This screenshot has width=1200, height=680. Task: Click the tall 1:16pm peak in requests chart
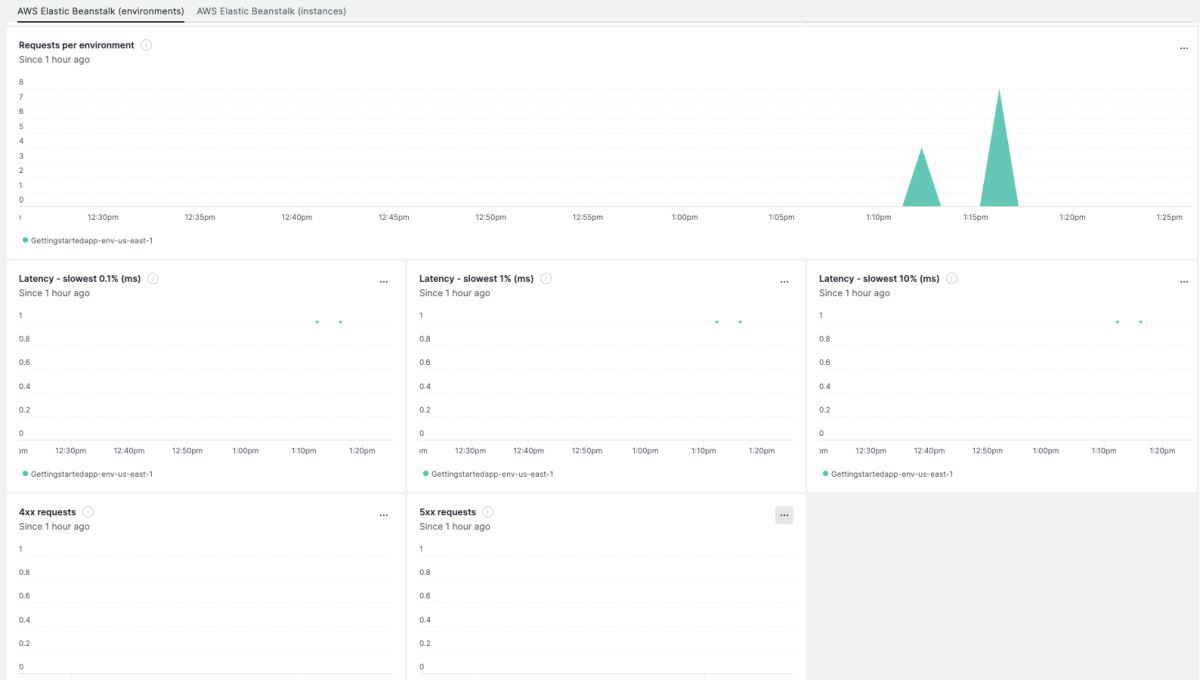click(x=999, y=160)
